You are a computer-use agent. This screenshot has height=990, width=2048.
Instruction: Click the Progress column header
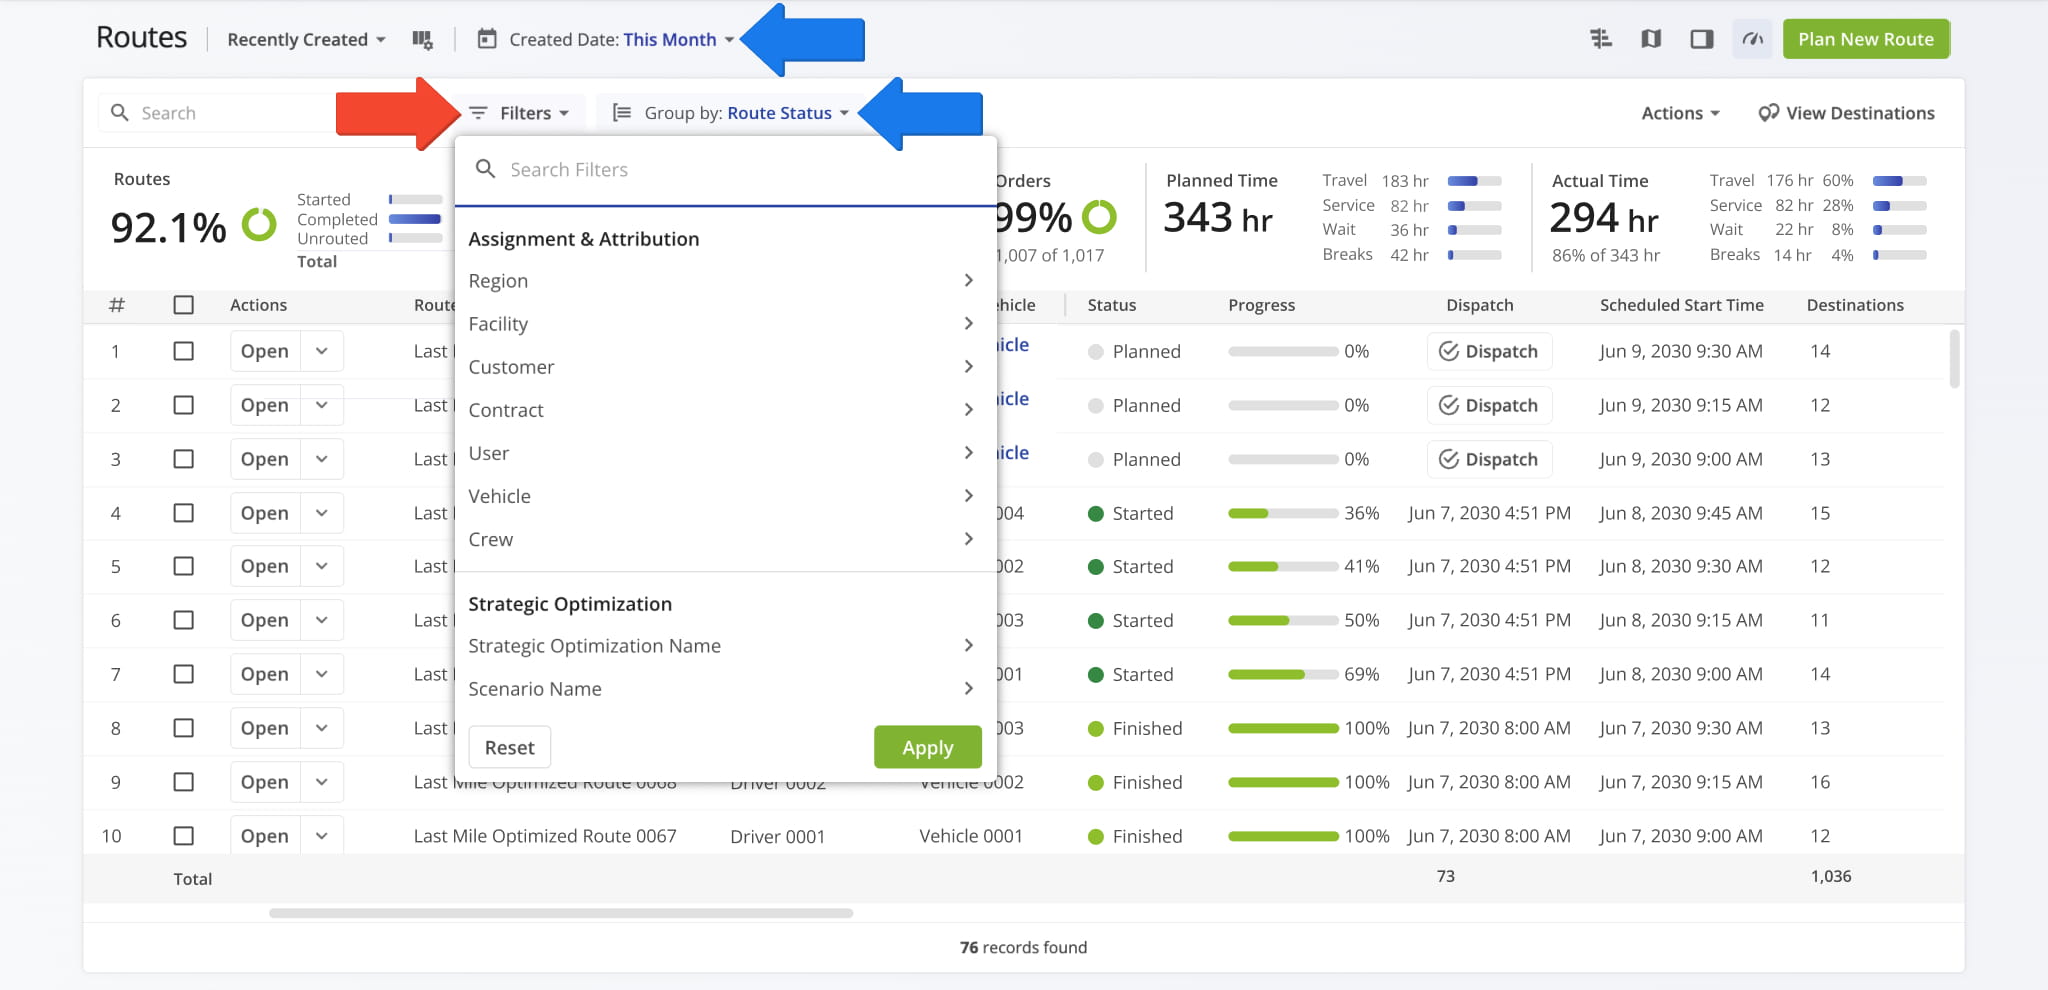click(1261, 305)
